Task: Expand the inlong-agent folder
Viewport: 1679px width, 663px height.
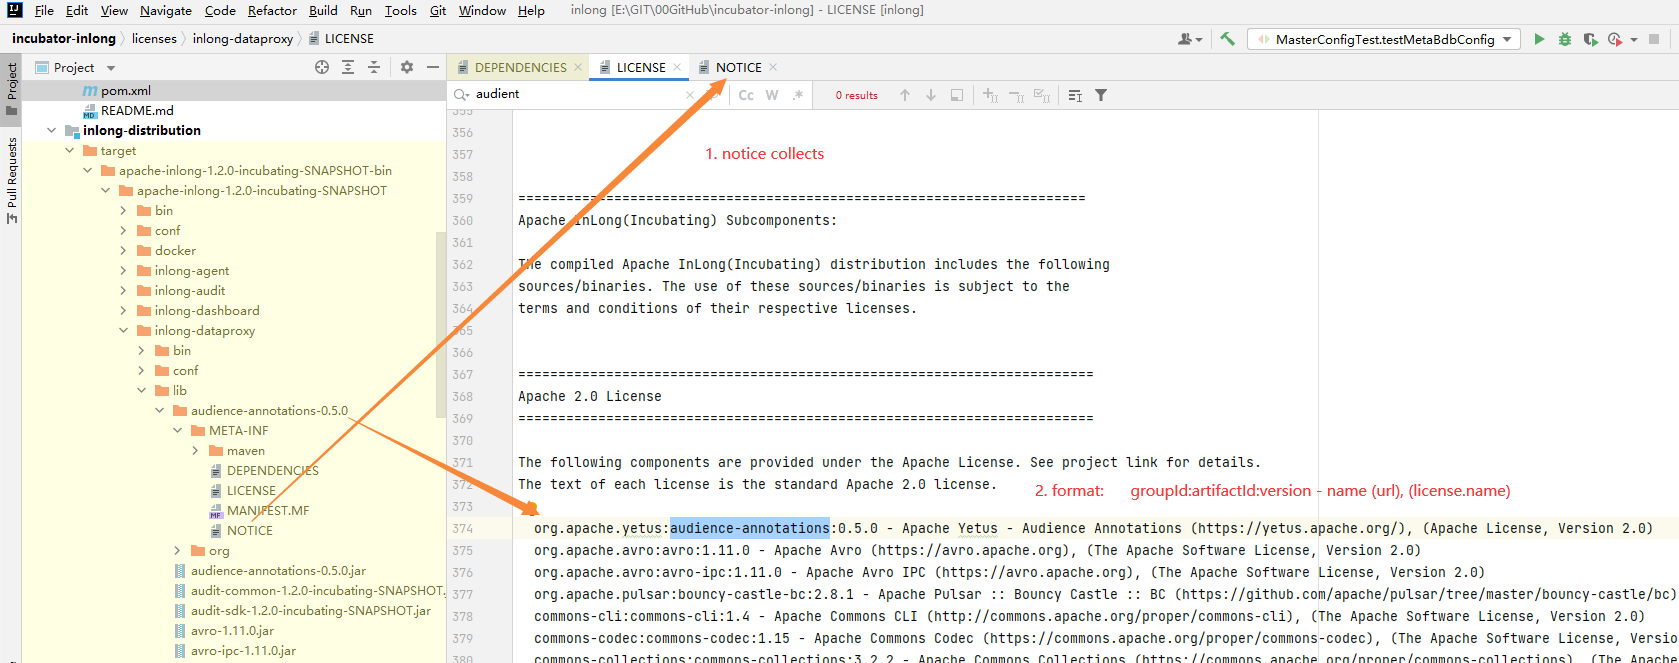Action: coord(124,271)
